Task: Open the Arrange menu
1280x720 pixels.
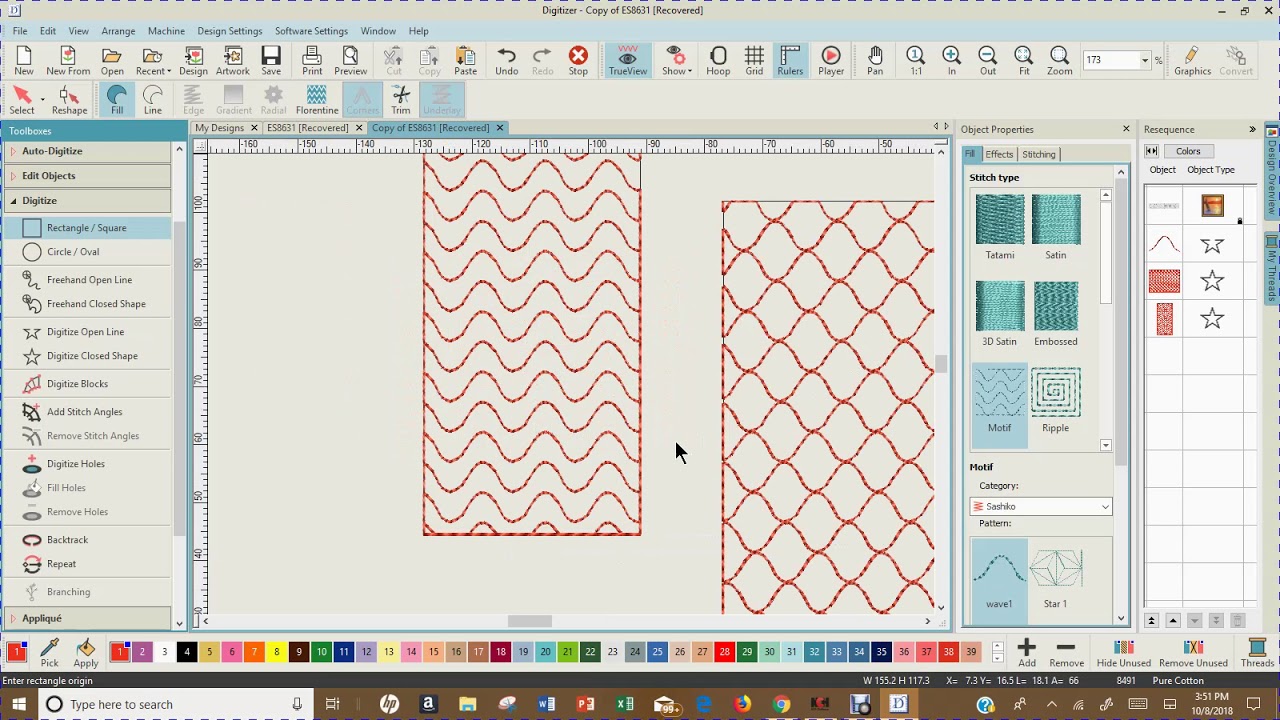Action: 118,31
